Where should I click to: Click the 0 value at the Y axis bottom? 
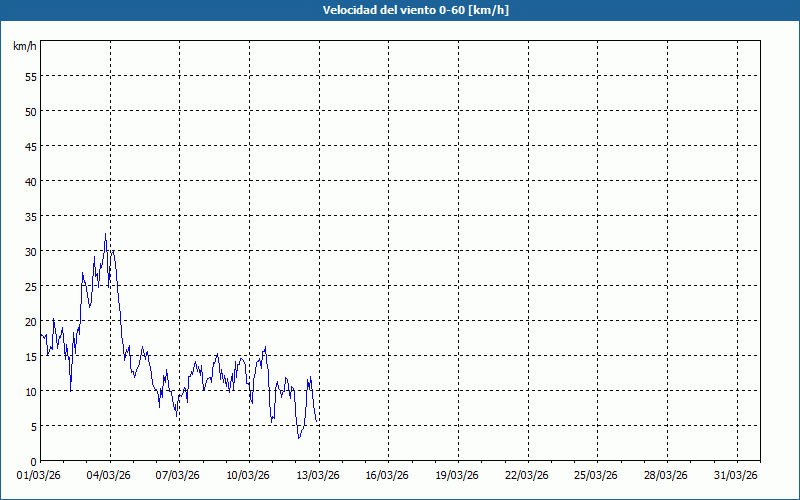coord(33,461)
